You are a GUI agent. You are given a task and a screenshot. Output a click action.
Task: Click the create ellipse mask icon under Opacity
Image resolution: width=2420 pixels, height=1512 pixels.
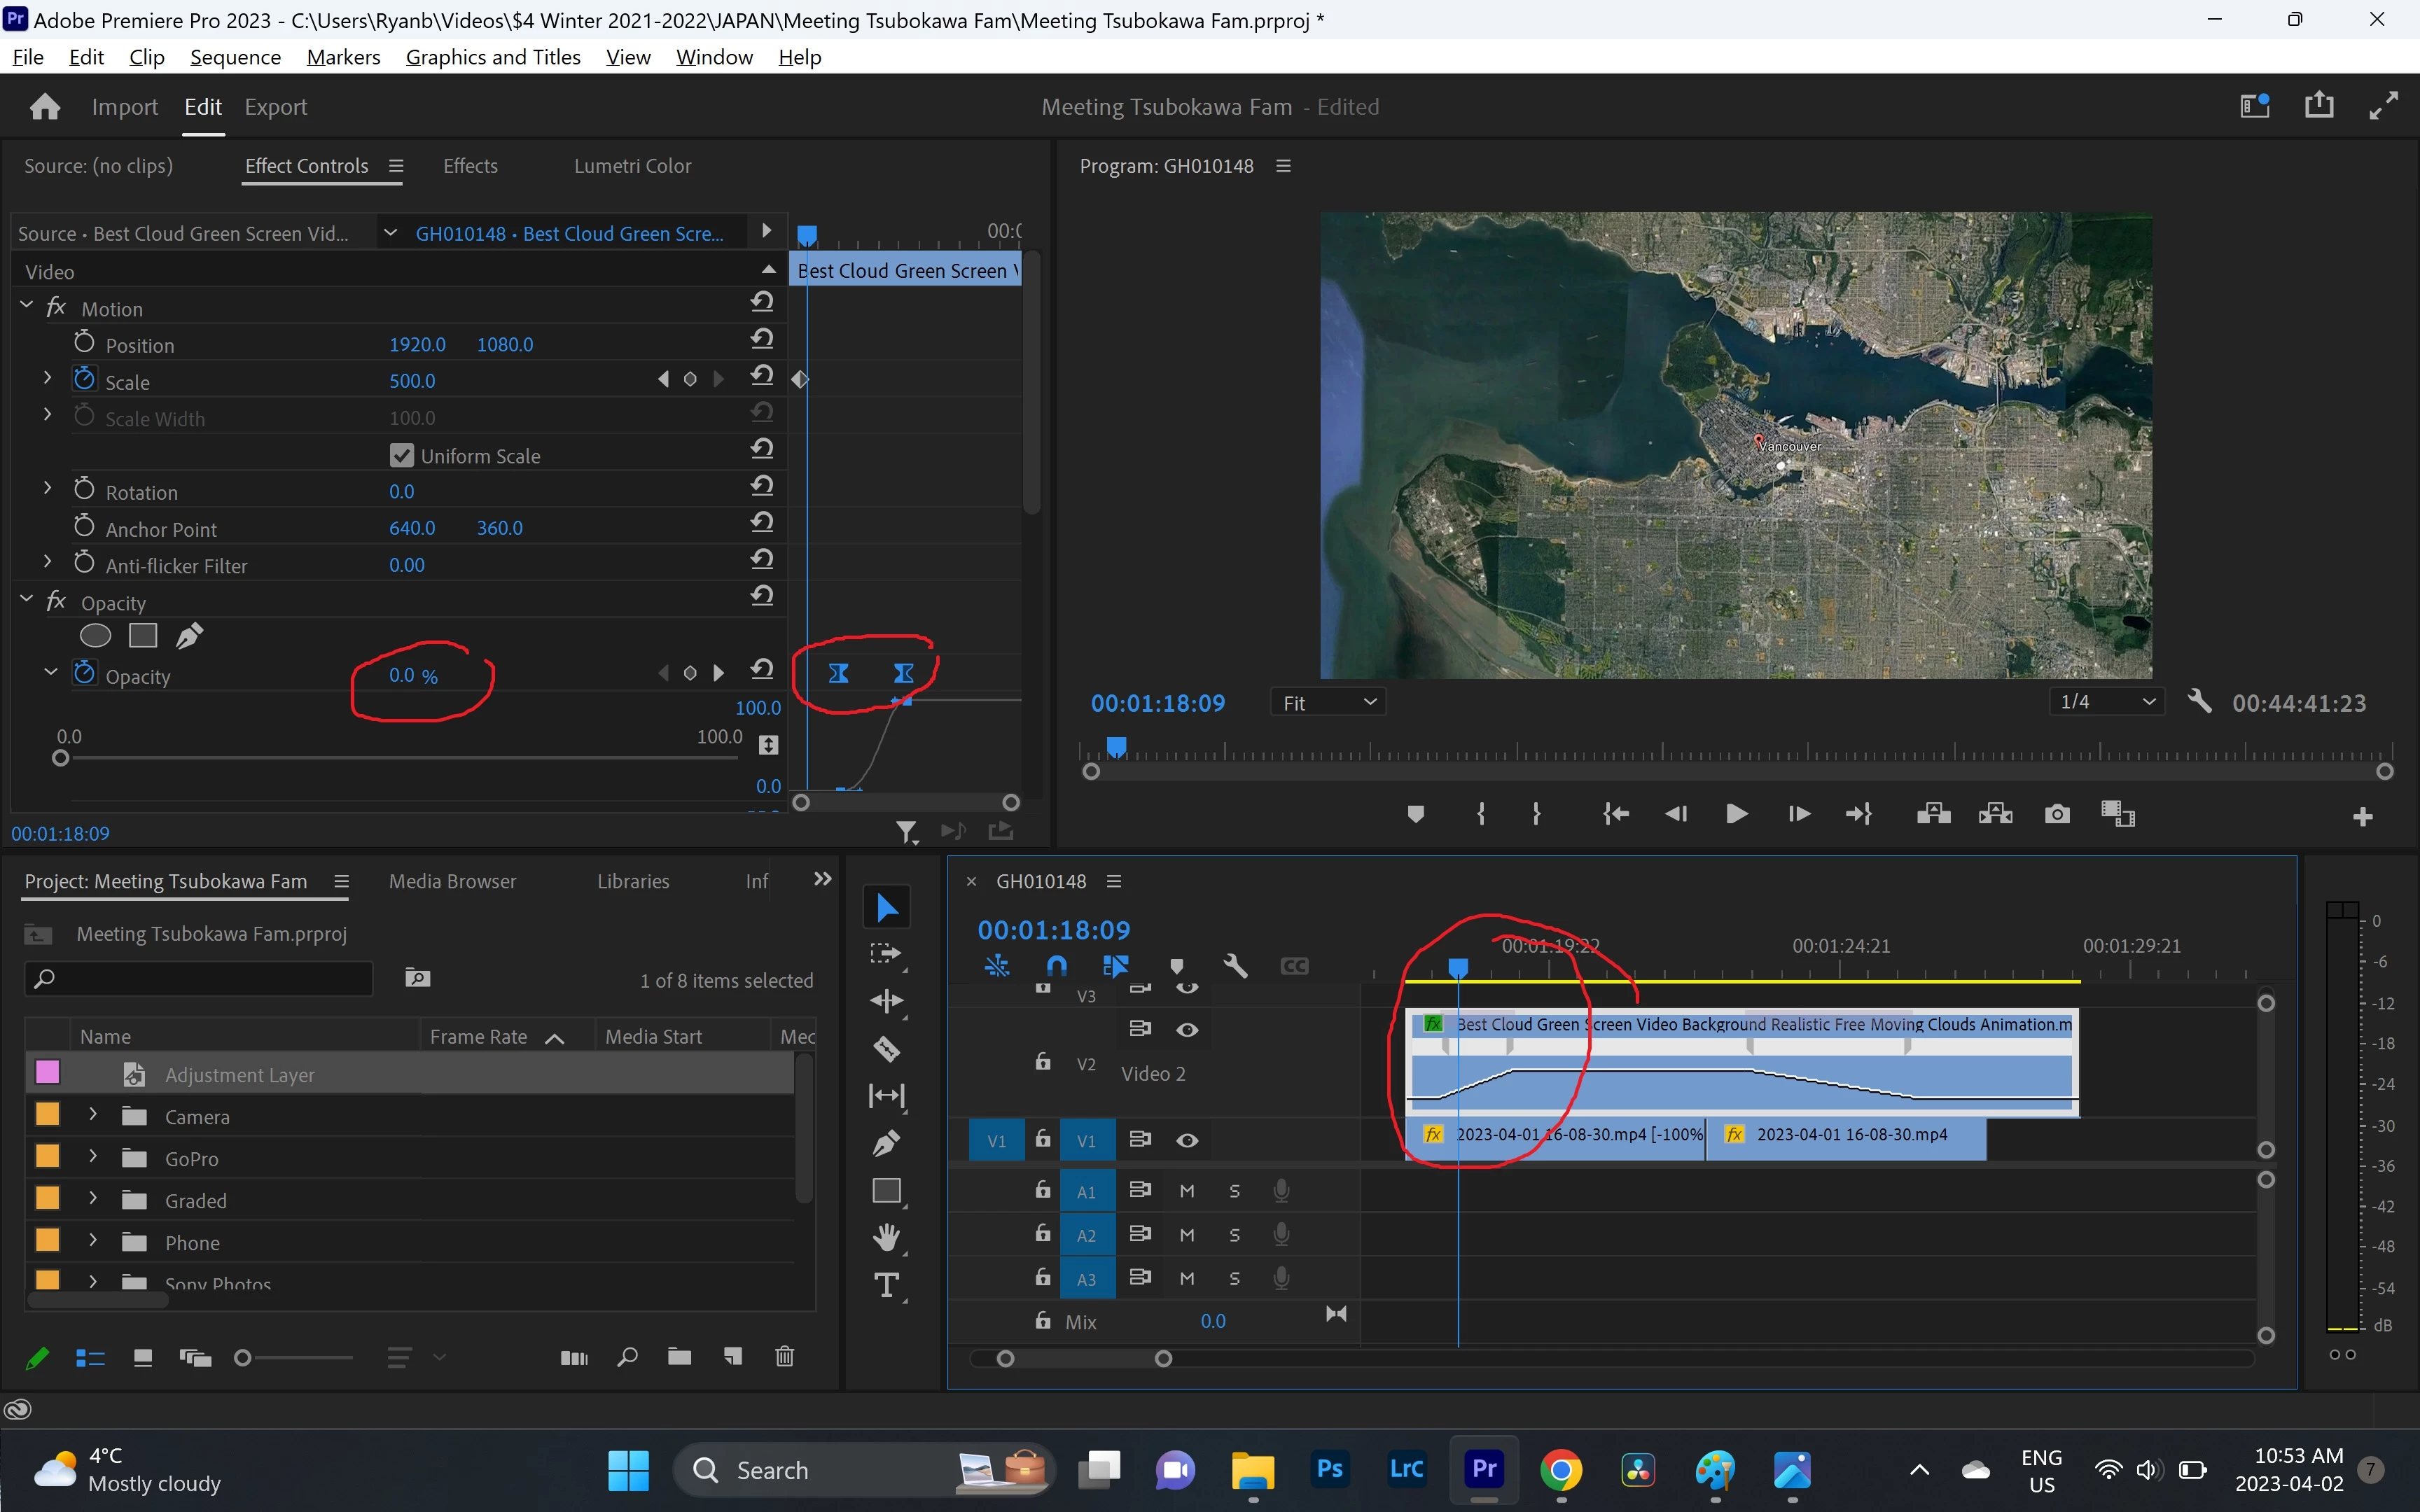tap(95, 636)
